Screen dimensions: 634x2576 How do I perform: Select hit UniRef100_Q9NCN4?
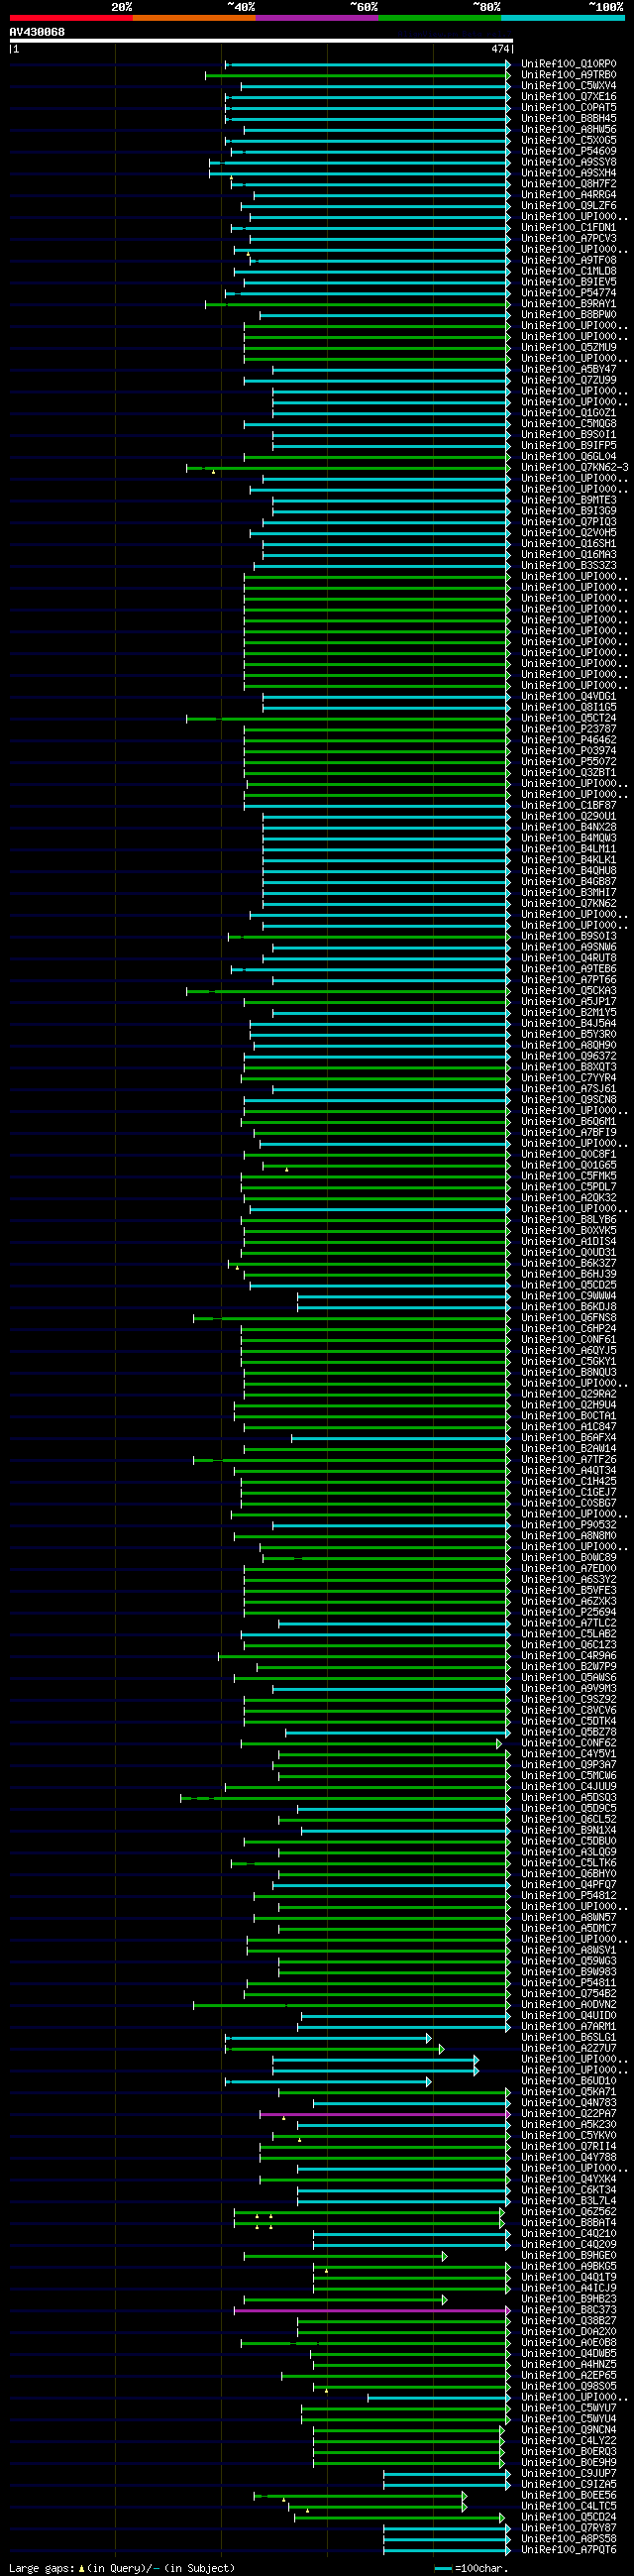point(569,2431)
